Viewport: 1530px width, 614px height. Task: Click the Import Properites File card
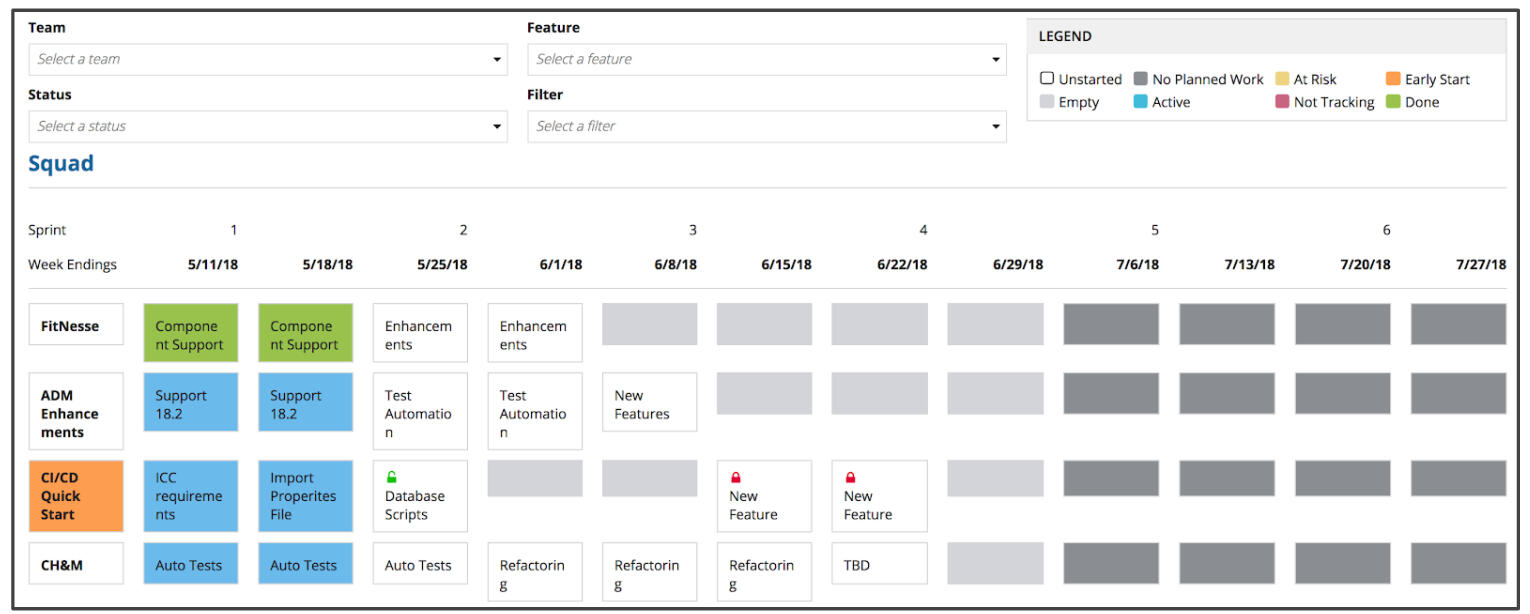click(x=305, y=496)
